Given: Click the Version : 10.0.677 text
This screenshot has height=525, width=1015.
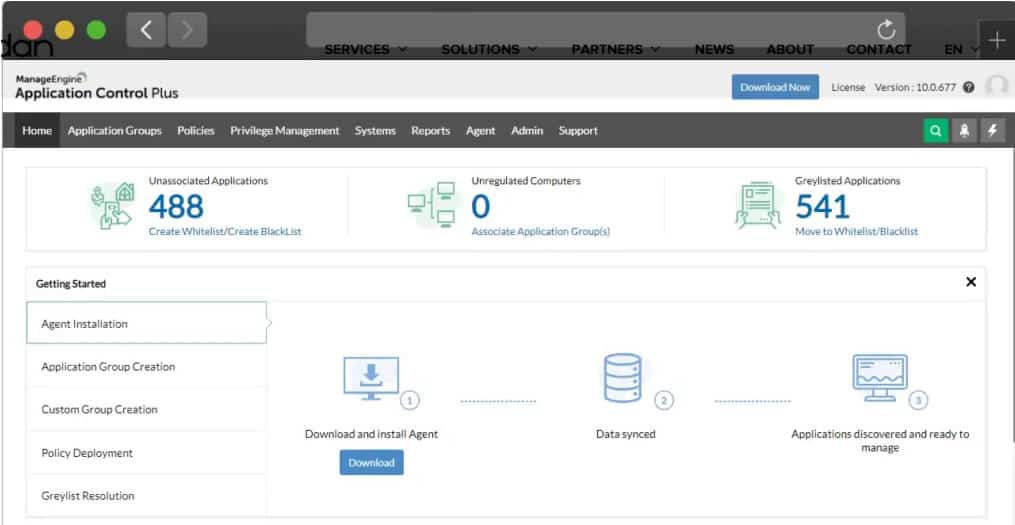Looking at the screenshot, I should coord(915,87).
